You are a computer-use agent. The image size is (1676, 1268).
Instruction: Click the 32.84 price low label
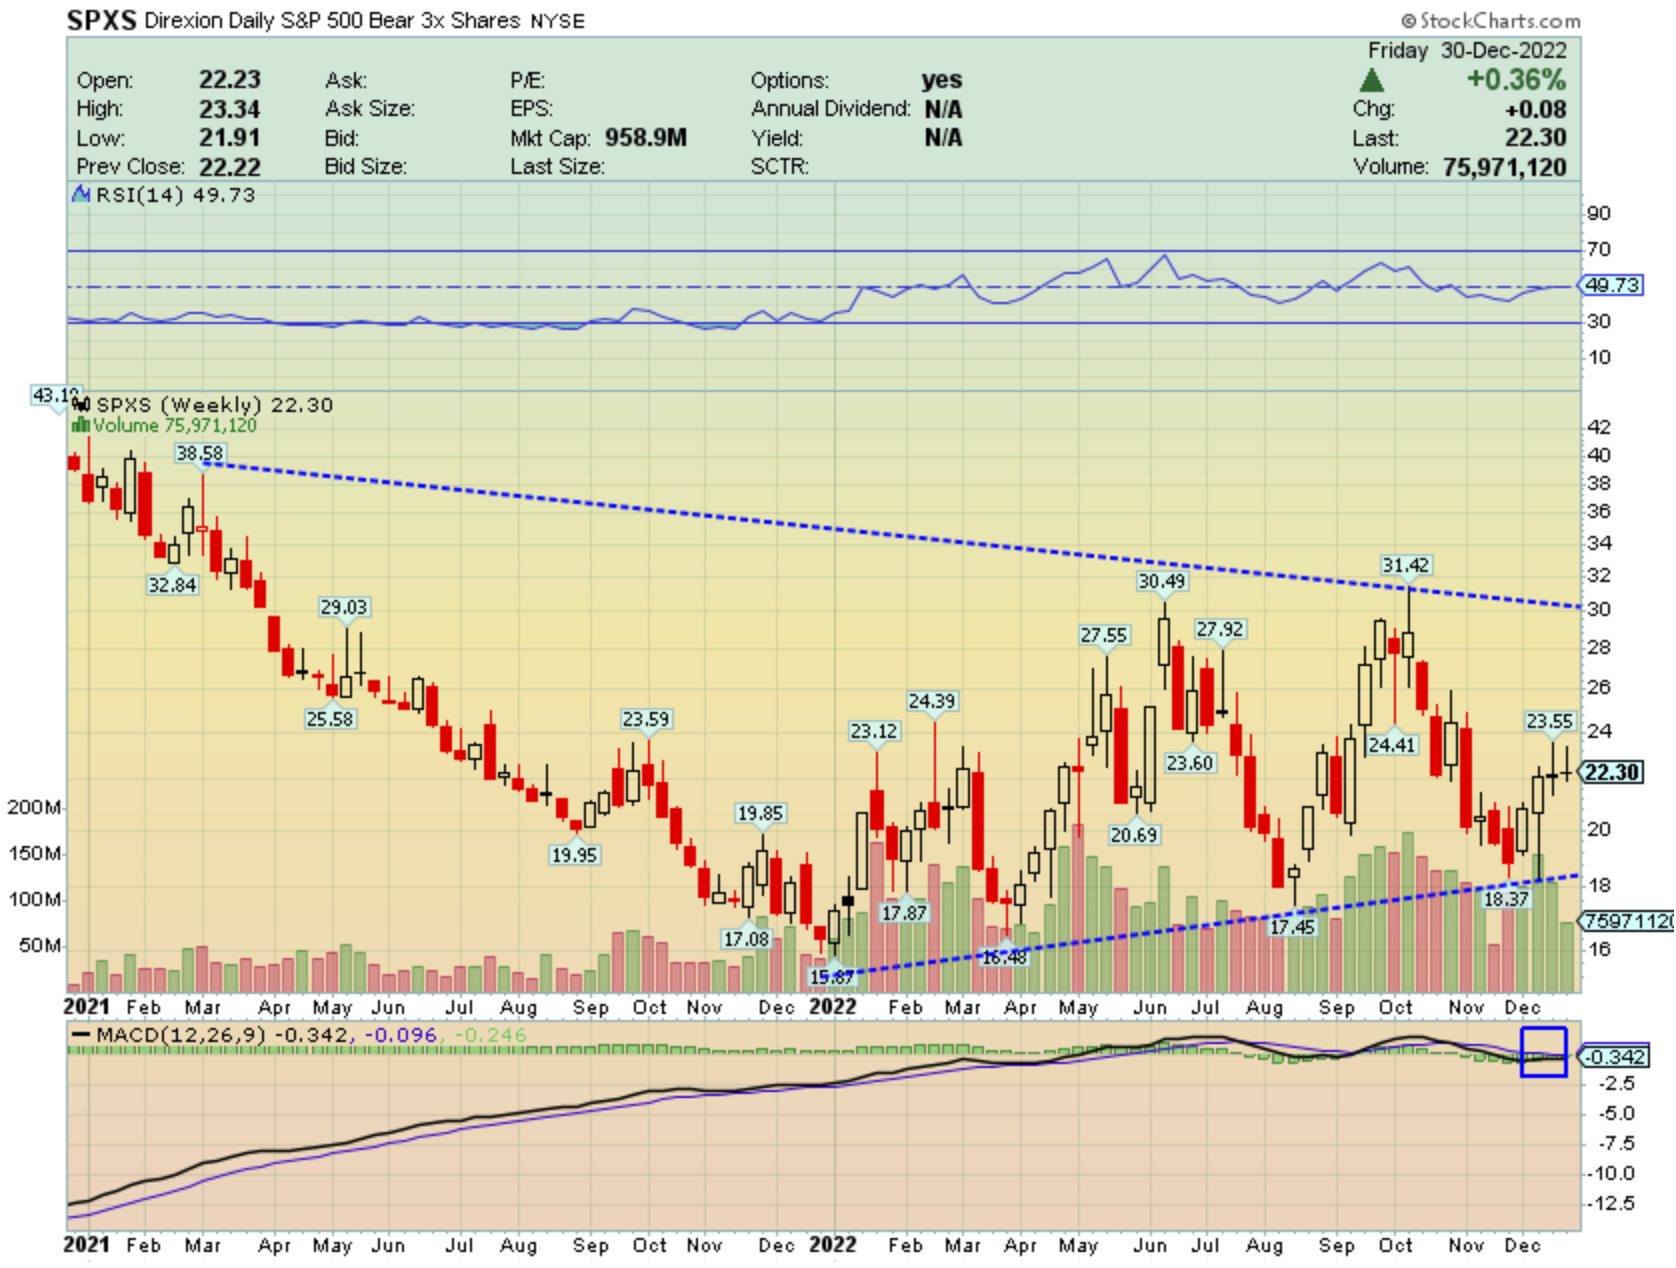pos(172,585)
